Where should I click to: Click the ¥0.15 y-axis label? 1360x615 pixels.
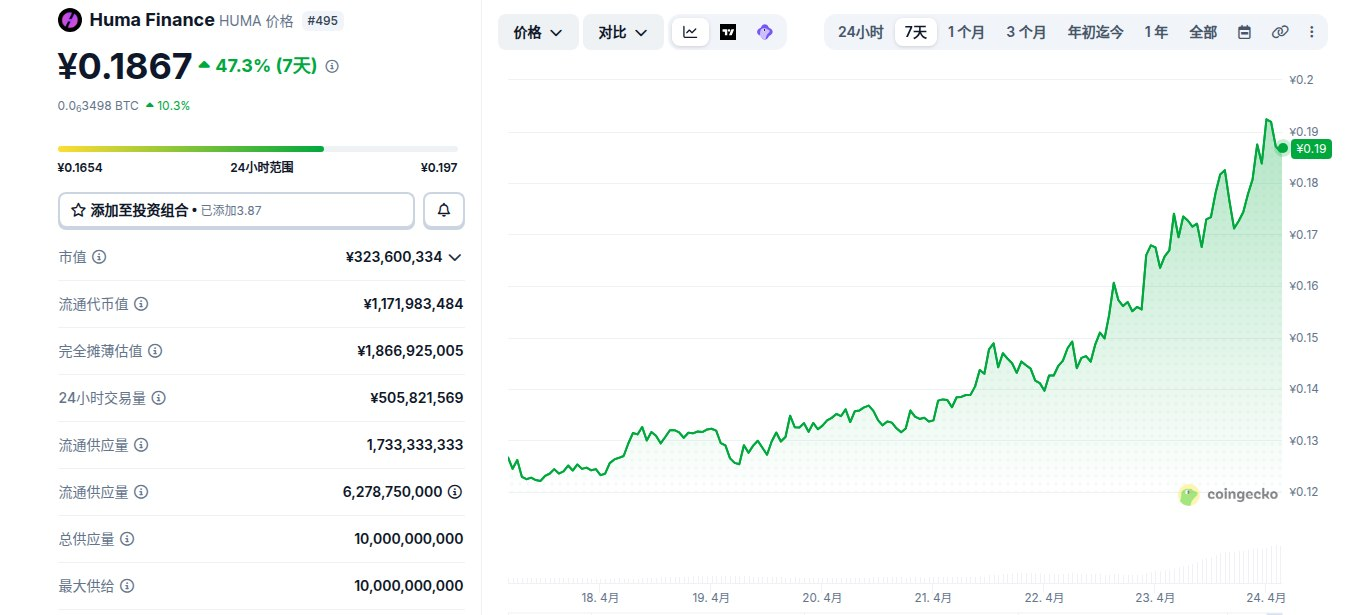(x=1304, y=337)
